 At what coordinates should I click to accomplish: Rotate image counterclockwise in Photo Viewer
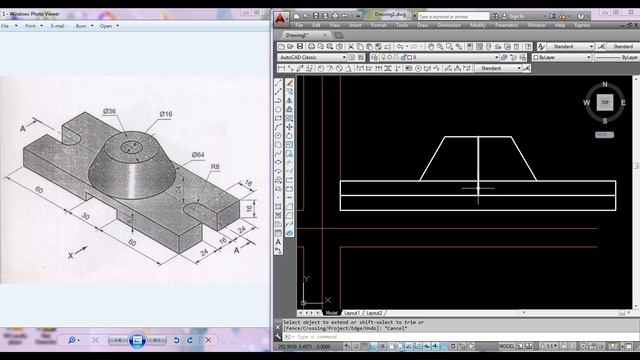point(176,340)
